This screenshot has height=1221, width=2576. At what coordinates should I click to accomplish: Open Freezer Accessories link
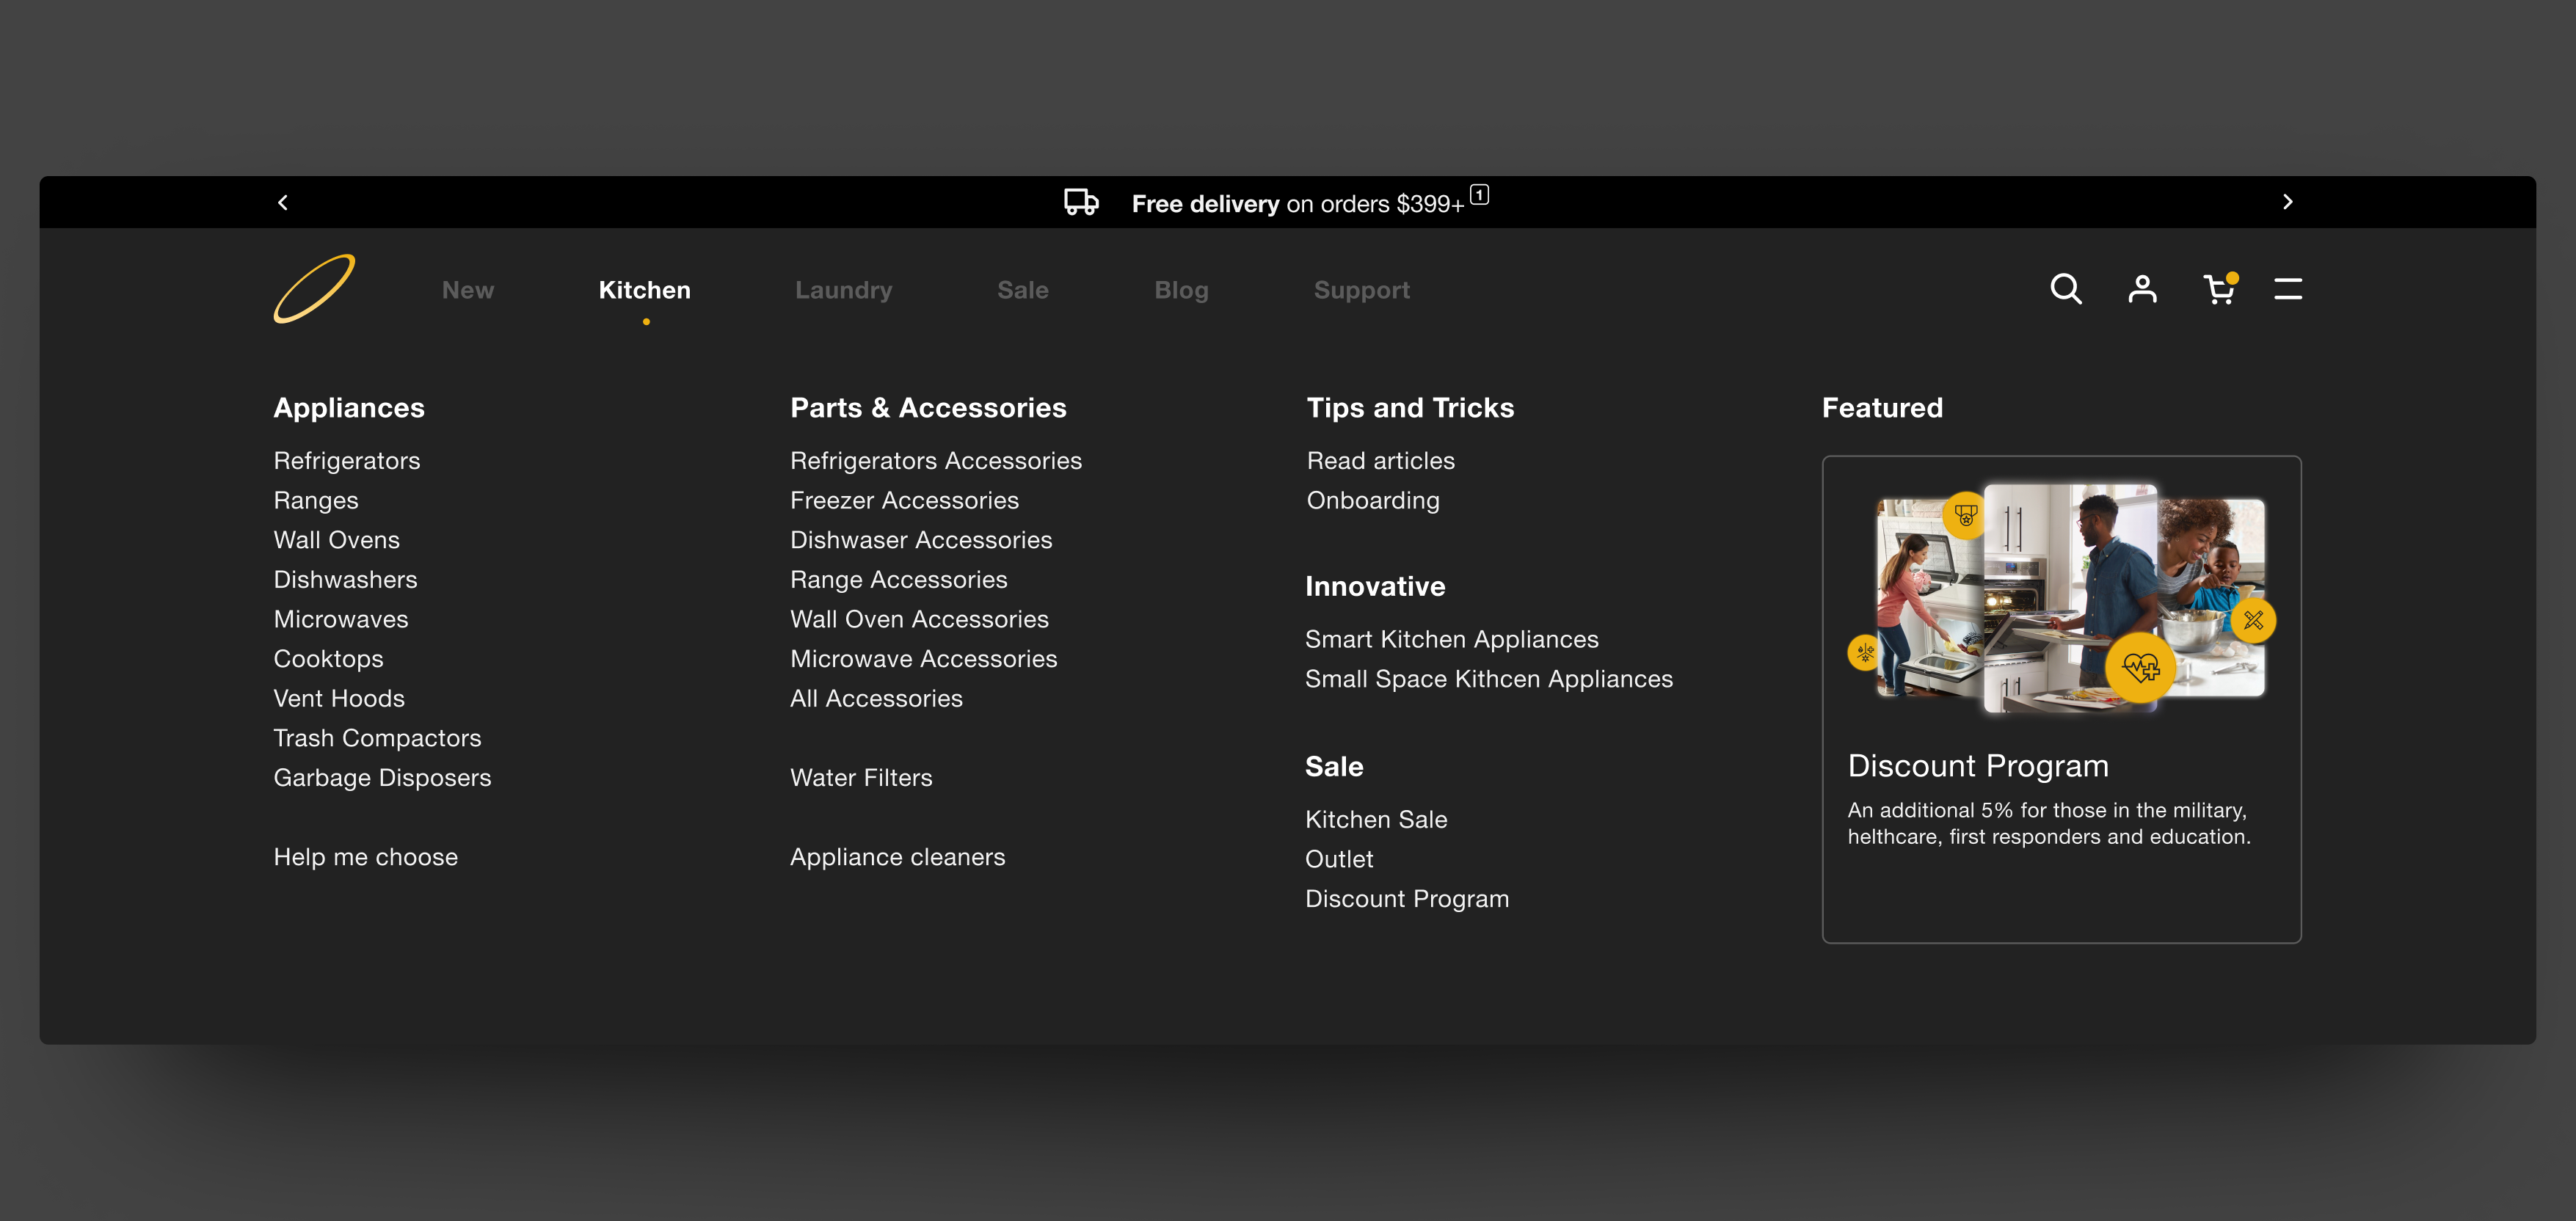(x=905, y=500)
